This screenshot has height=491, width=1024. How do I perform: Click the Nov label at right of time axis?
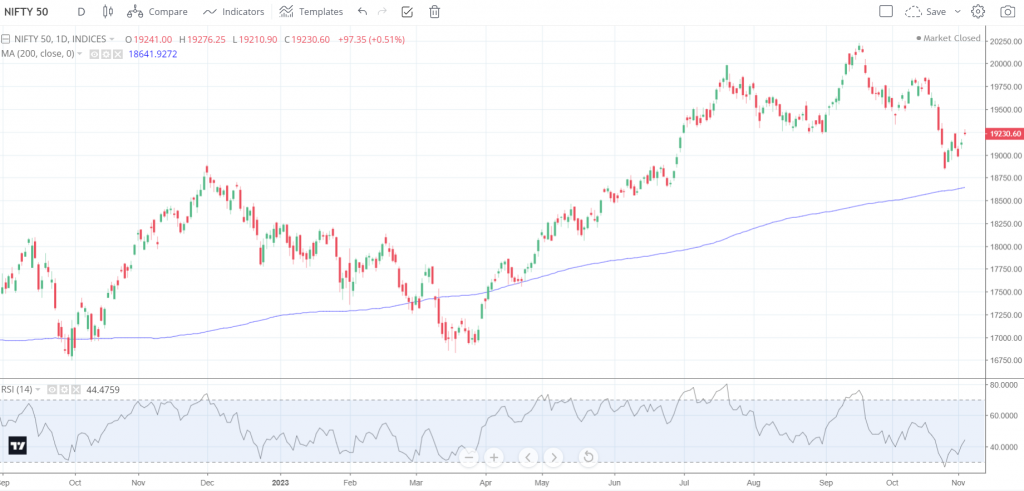coord(959,485)
